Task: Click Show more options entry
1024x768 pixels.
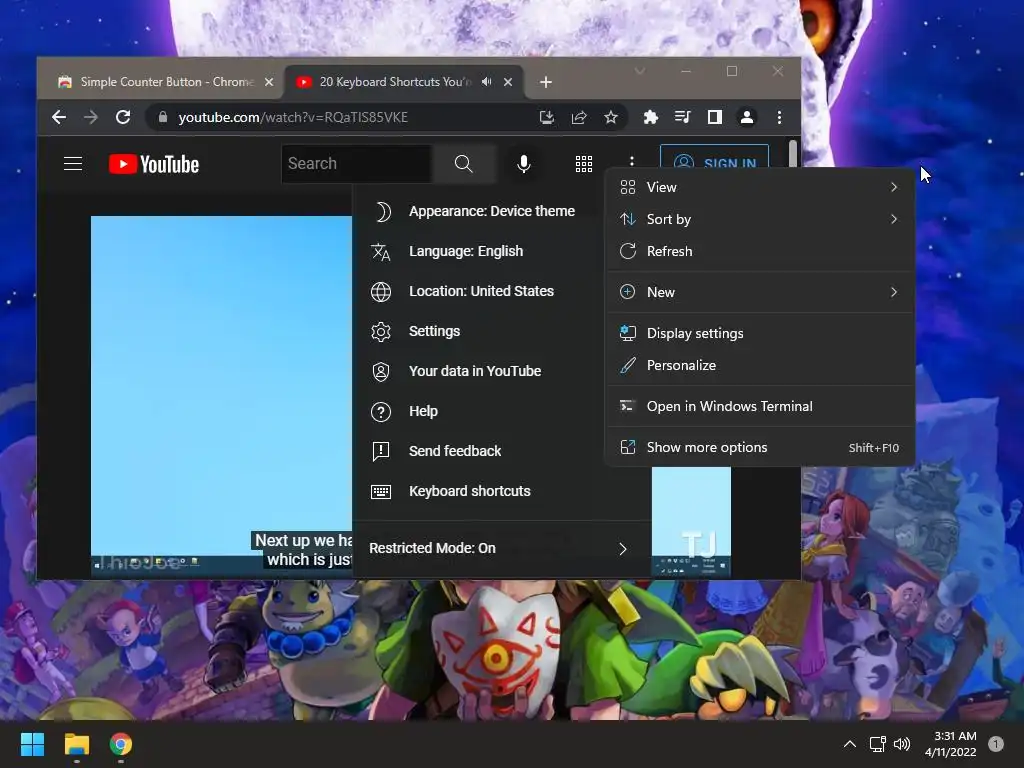Action: click(760, 447)
